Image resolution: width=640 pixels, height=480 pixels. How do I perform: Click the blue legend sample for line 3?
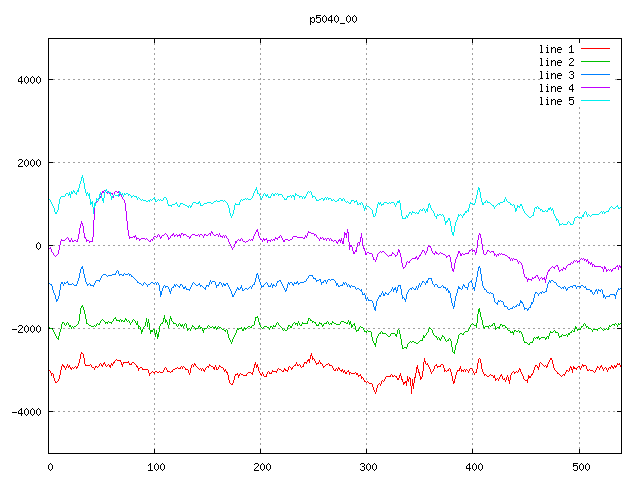pos(595,75)
